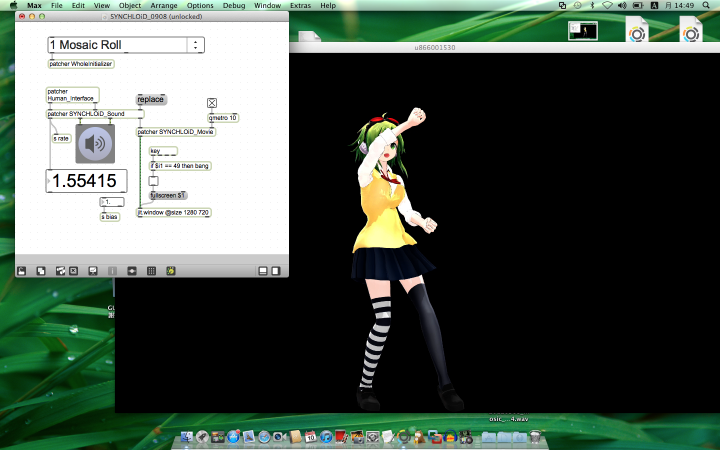Viewport: 720px width, 450px height.
Task: Open Finder from the Dock
Action: (186, 437)
